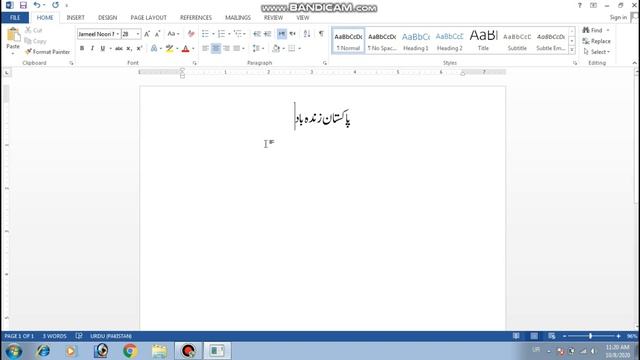The width and height of the screenshot is (640, 360).
Task: Shrink font size with A-down icon
Action: pos(157,34)
